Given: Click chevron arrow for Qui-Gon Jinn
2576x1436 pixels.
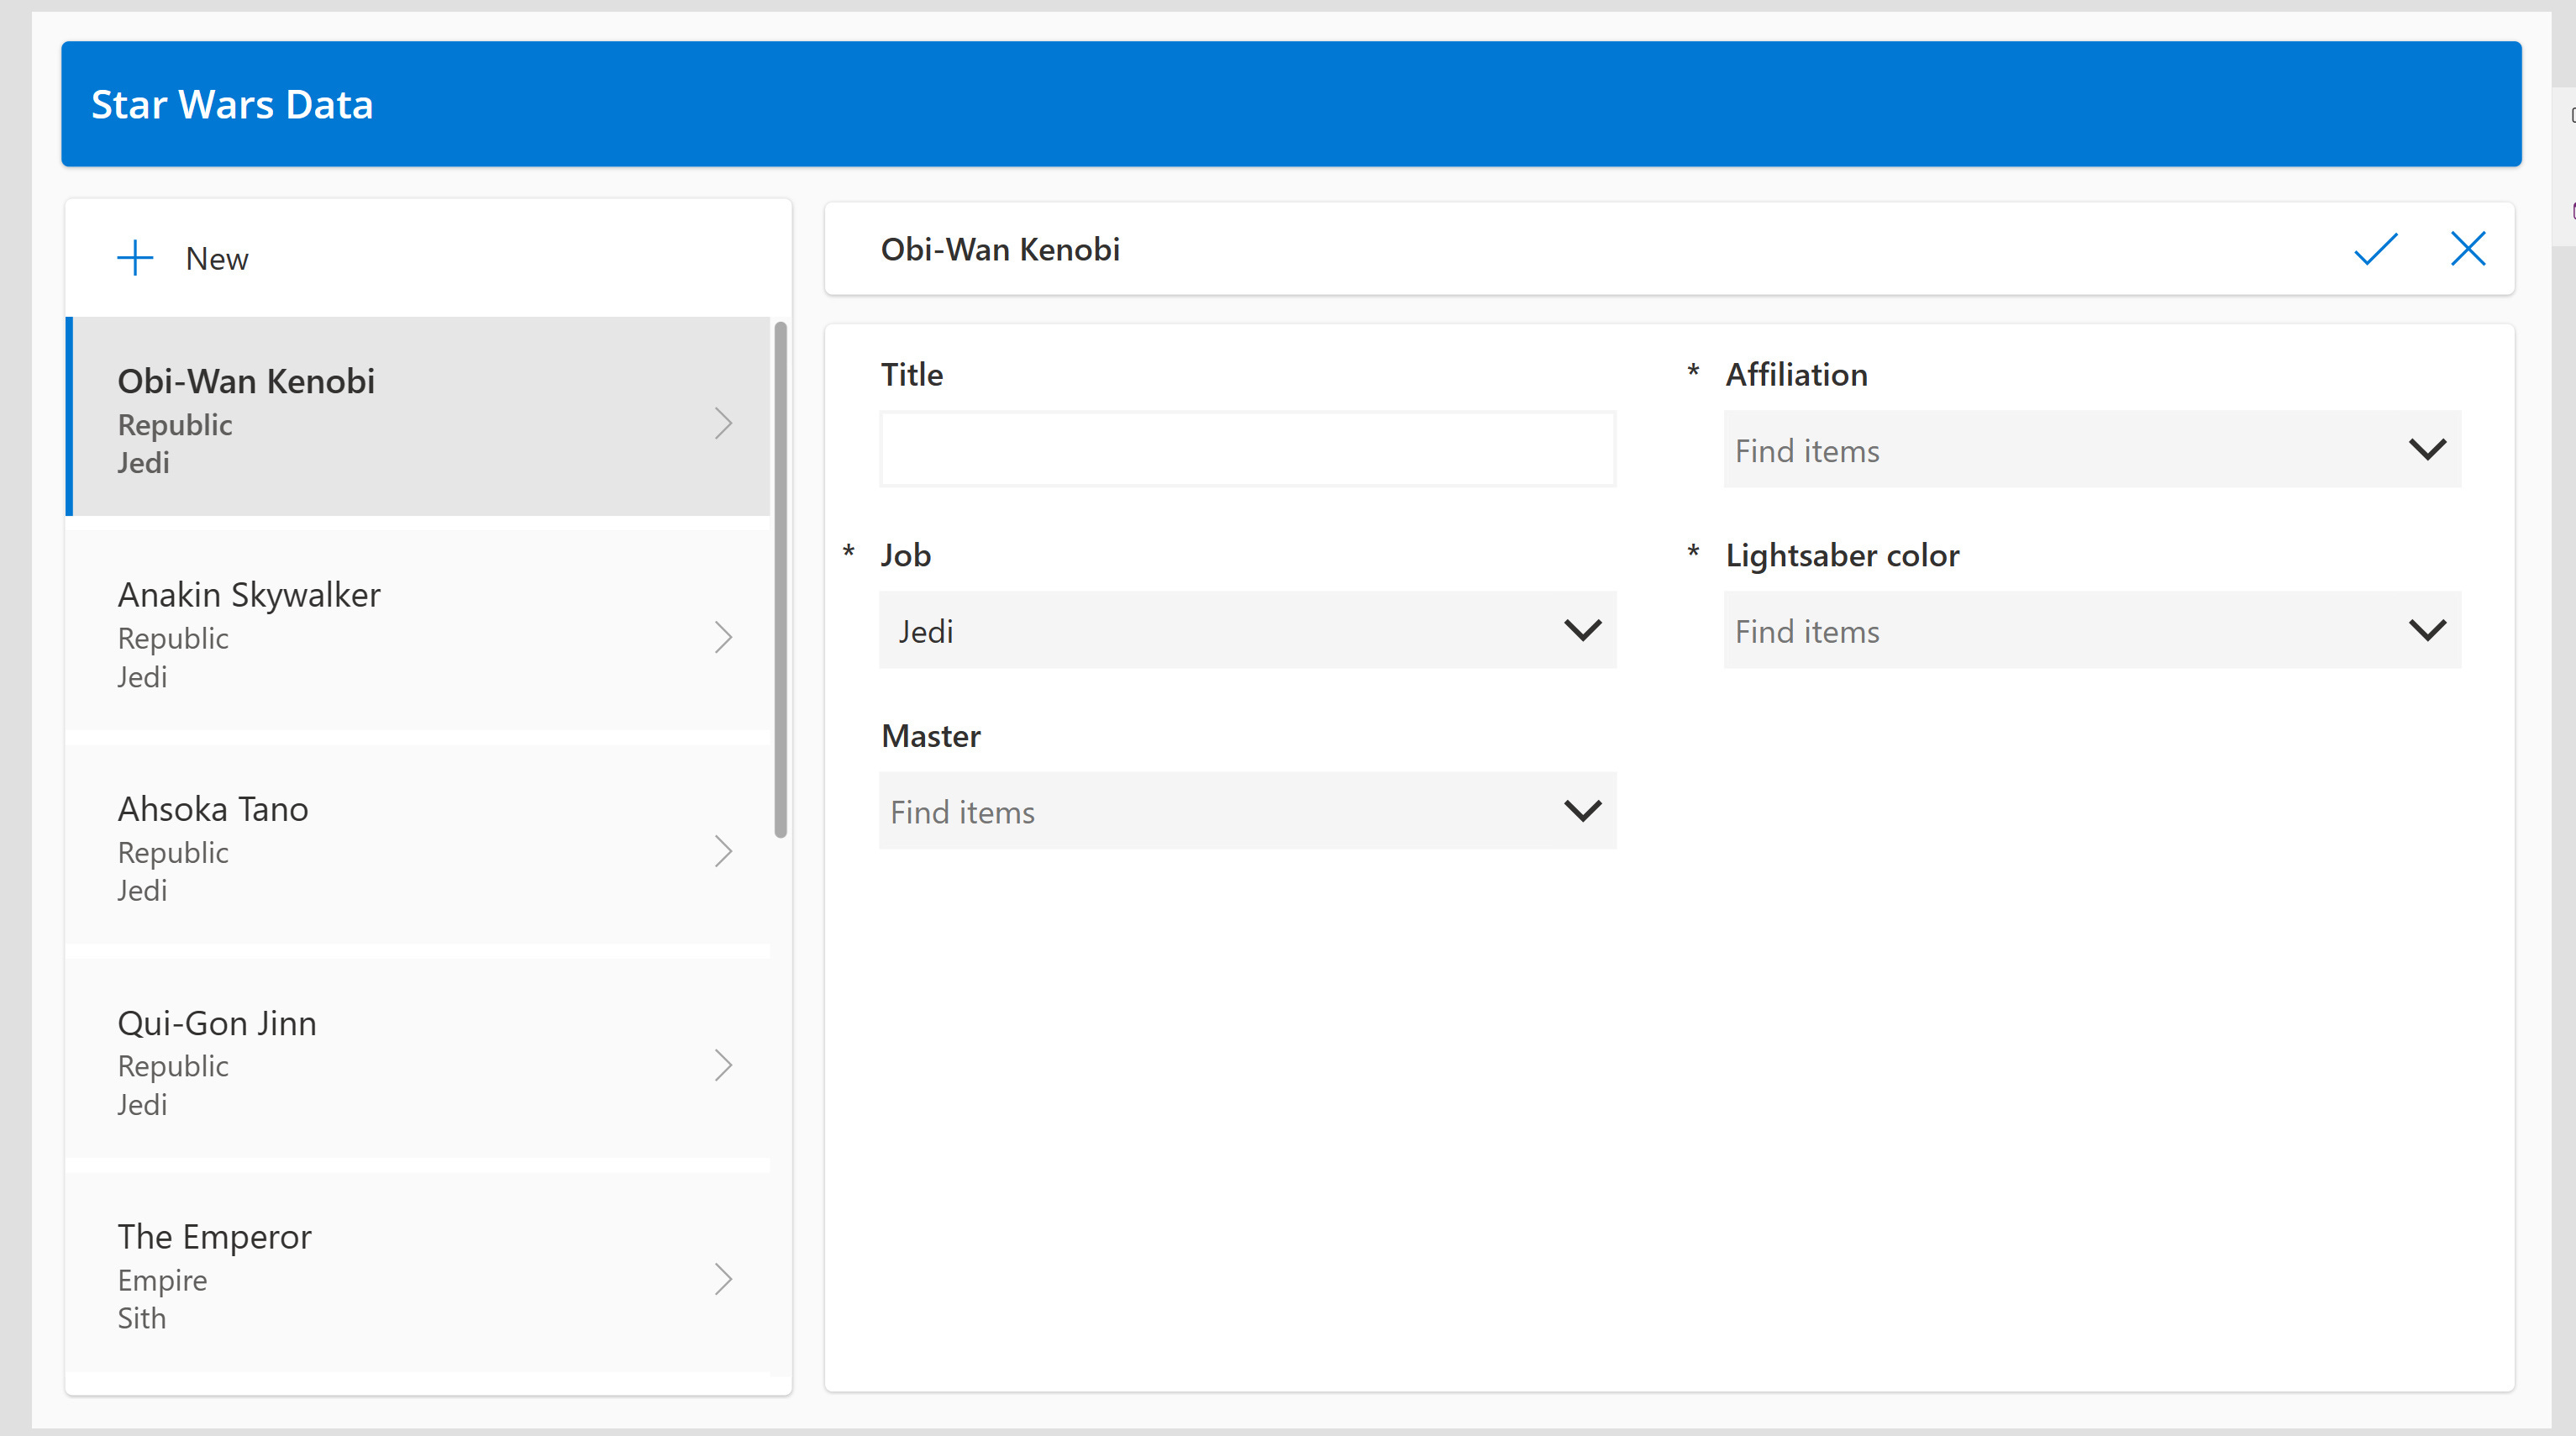Looking at the screenshot, I should point(723,1065).
